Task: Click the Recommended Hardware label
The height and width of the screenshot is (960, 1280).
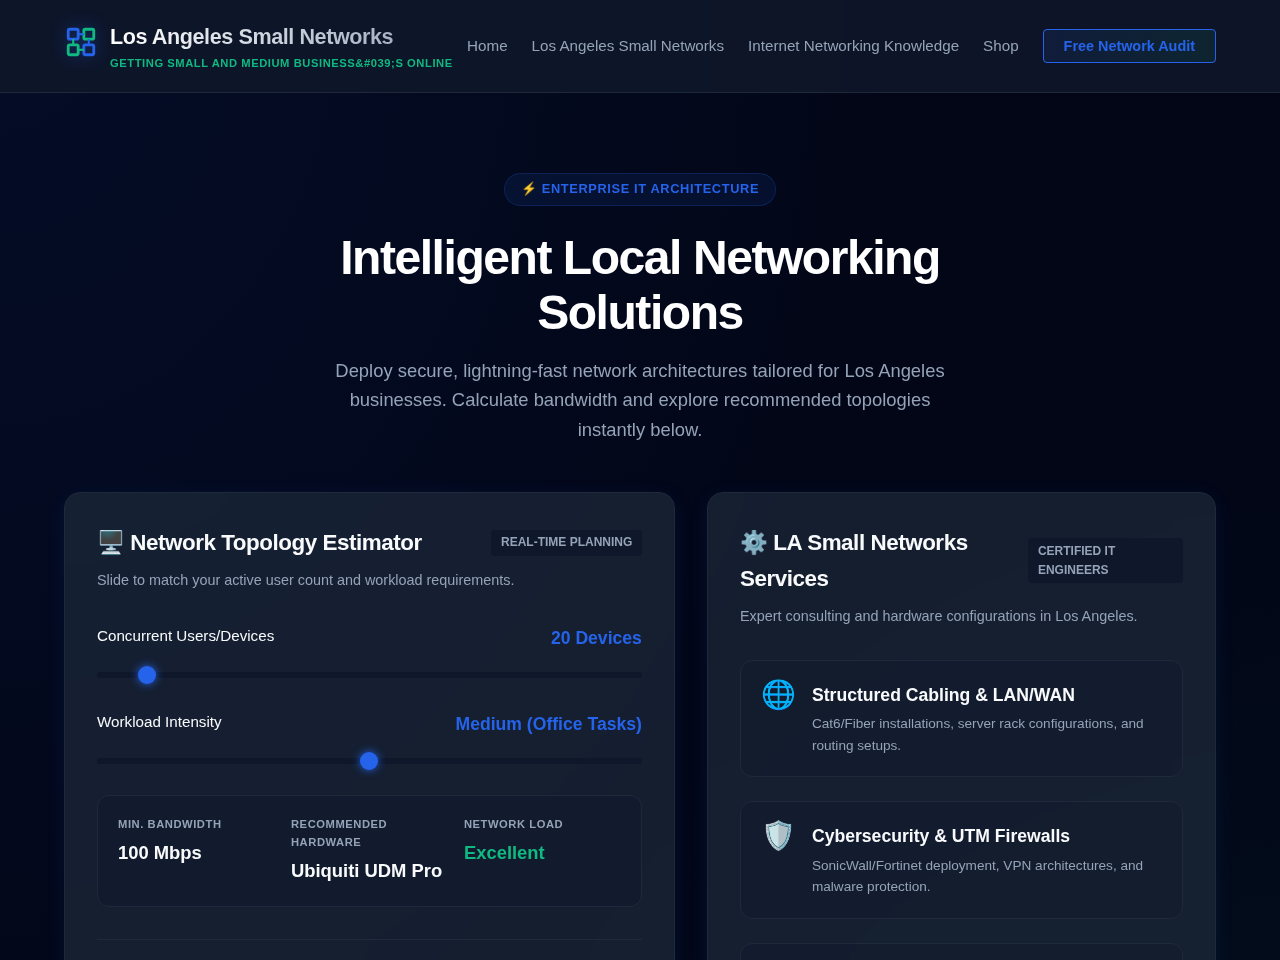Action: 339,833
